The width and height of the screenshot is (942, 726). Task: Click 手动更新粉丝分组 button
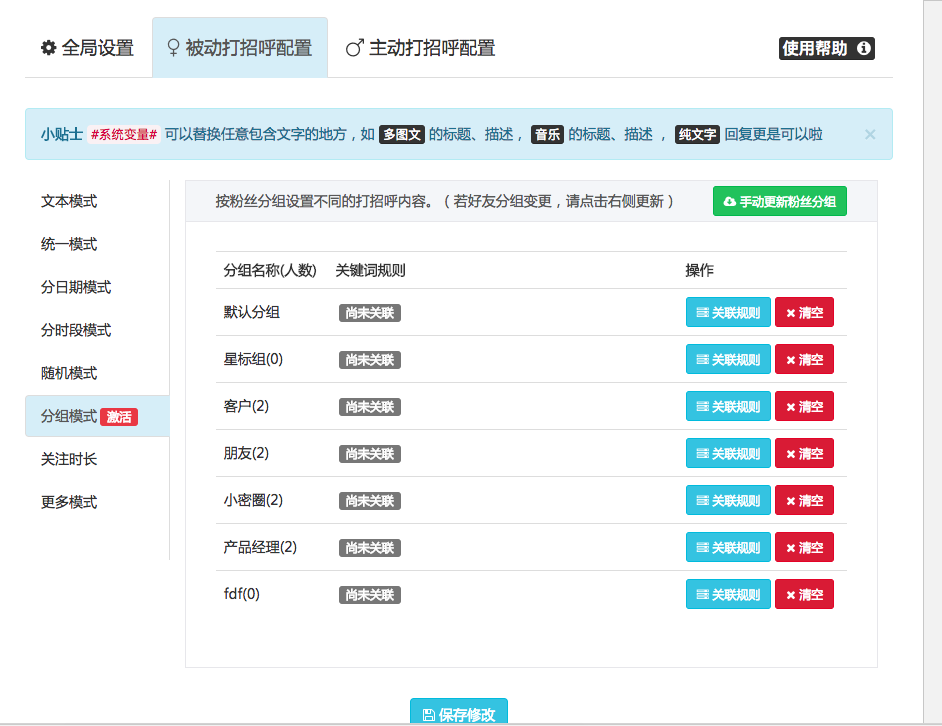[x=780, y=201]
